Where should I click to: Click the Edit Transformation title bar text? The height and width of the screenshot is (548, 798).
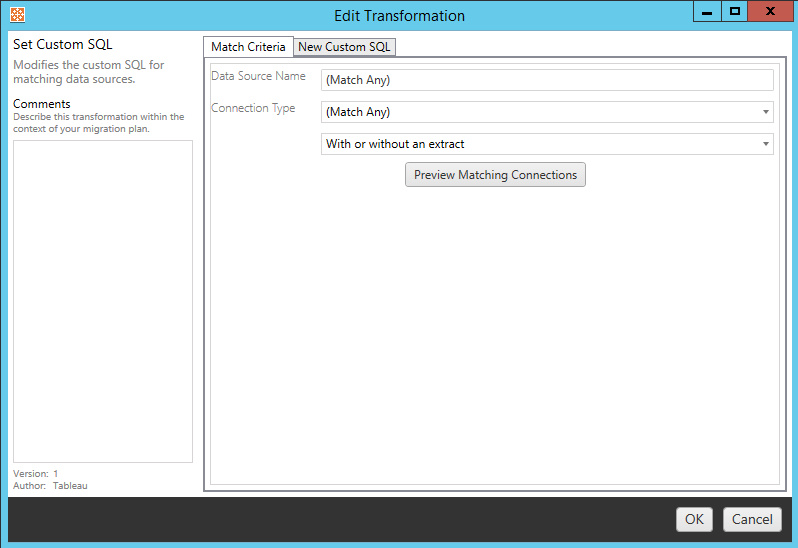pyautogui.click(x=400, y=16)
